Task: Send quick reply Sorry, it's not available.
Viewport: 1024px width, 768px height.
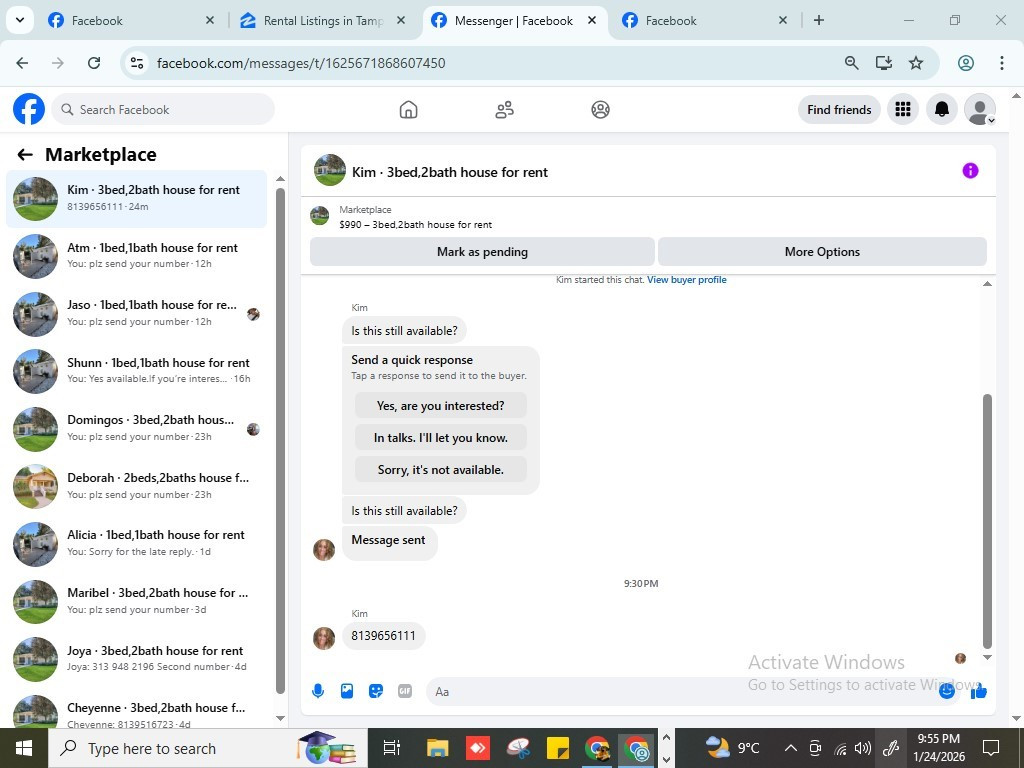Action: [x=440, y=470]
